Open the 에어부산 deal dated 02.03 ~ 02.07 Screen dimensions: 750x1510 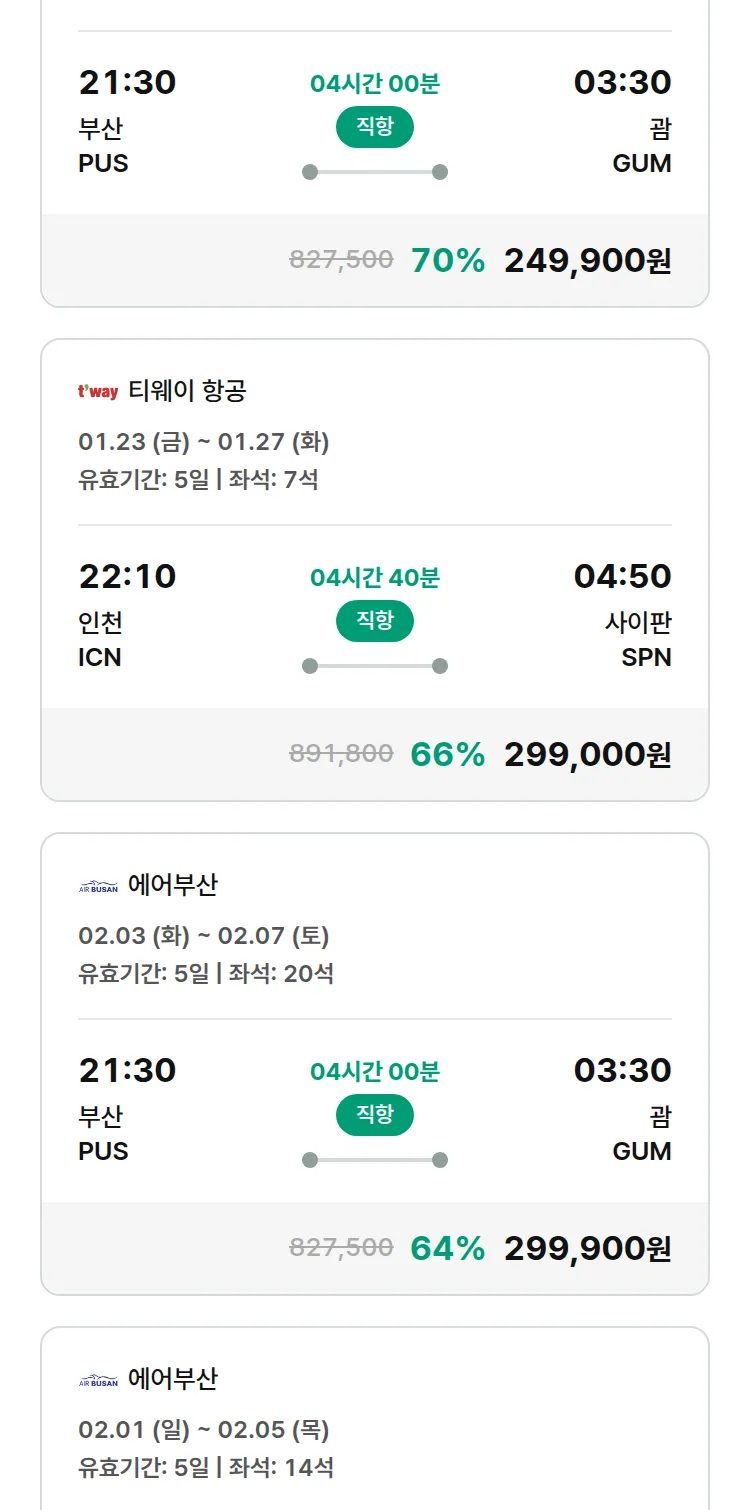[x=173, y=885]
